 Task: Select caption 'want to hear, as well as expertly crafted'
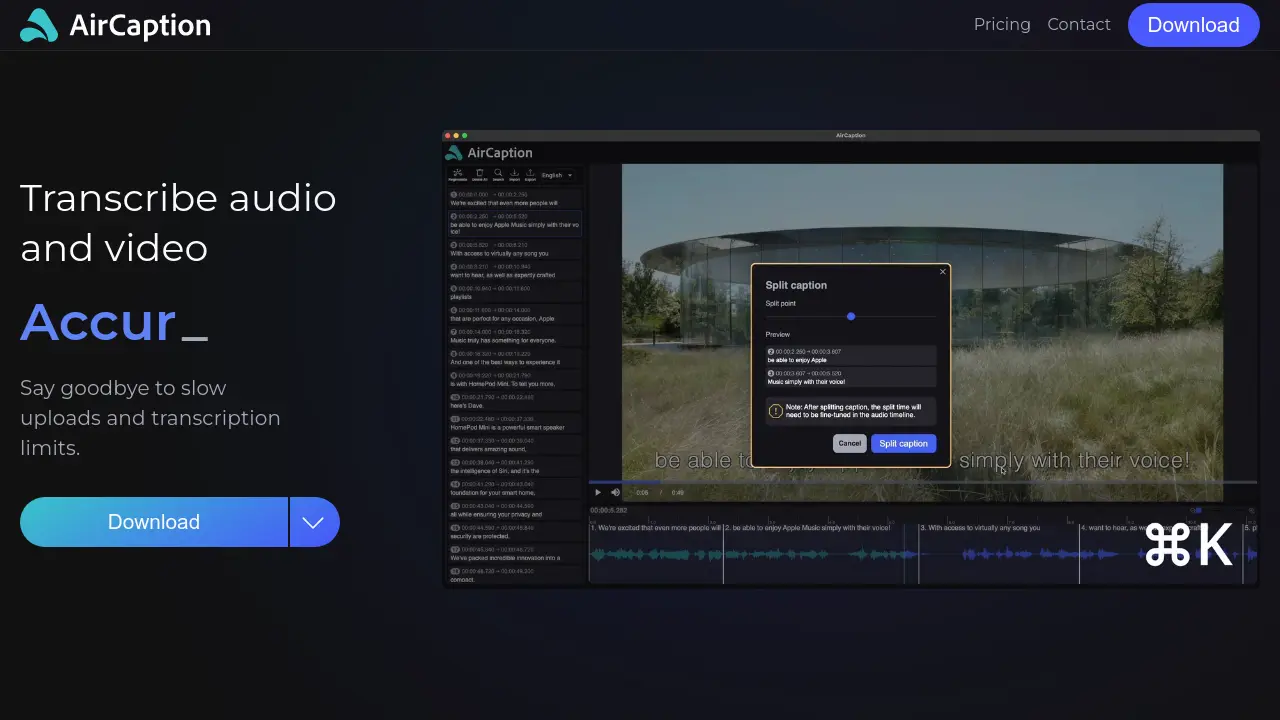pos(514,271)
